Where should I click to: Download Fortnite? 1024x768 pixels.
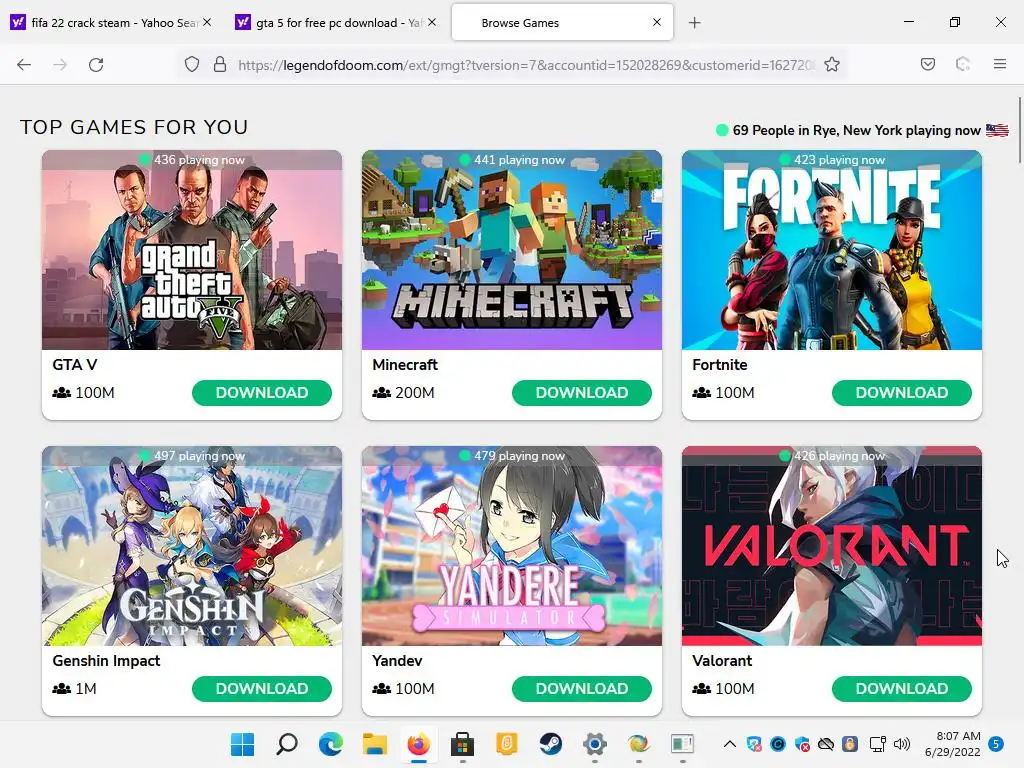point(902,392)
